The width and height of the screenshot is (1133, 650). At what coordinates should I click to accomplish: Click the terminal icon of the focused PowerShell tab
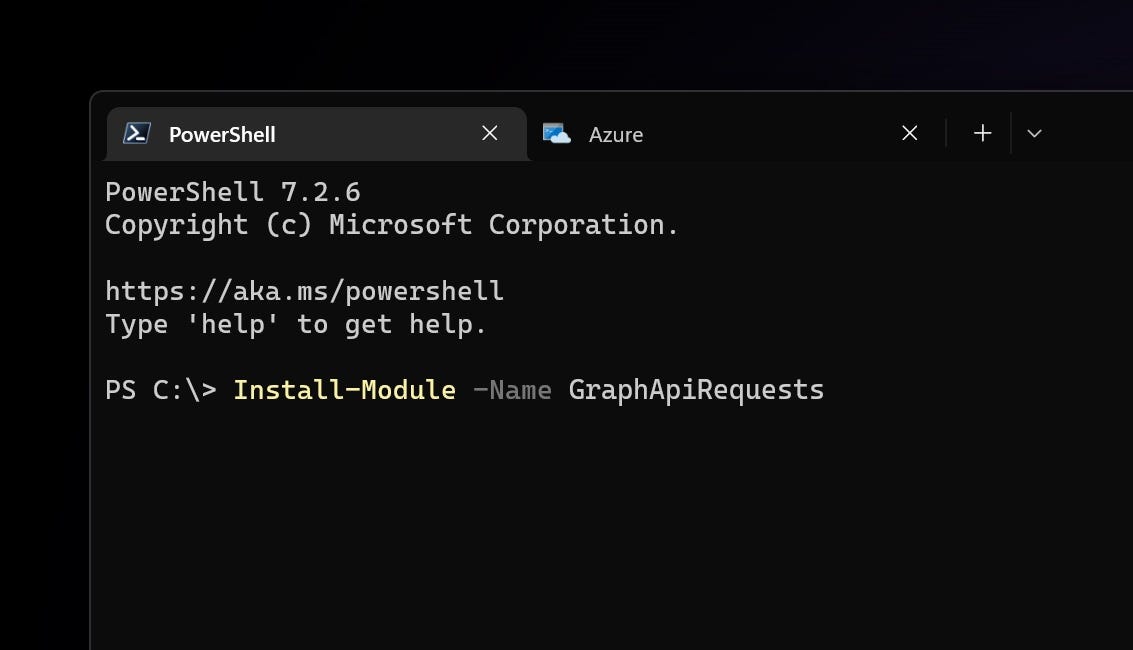[136, 132]
